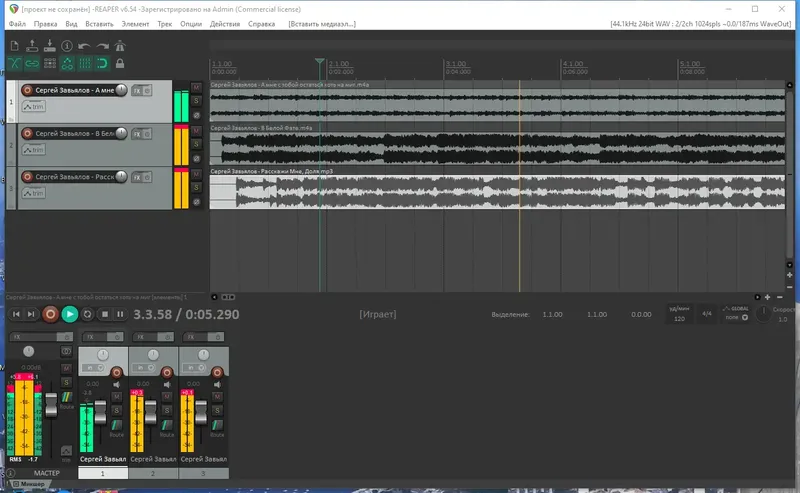Click the 4/4 time signature field
The height and width of the screenshot is (493, 800).
[x=707, y=313]
